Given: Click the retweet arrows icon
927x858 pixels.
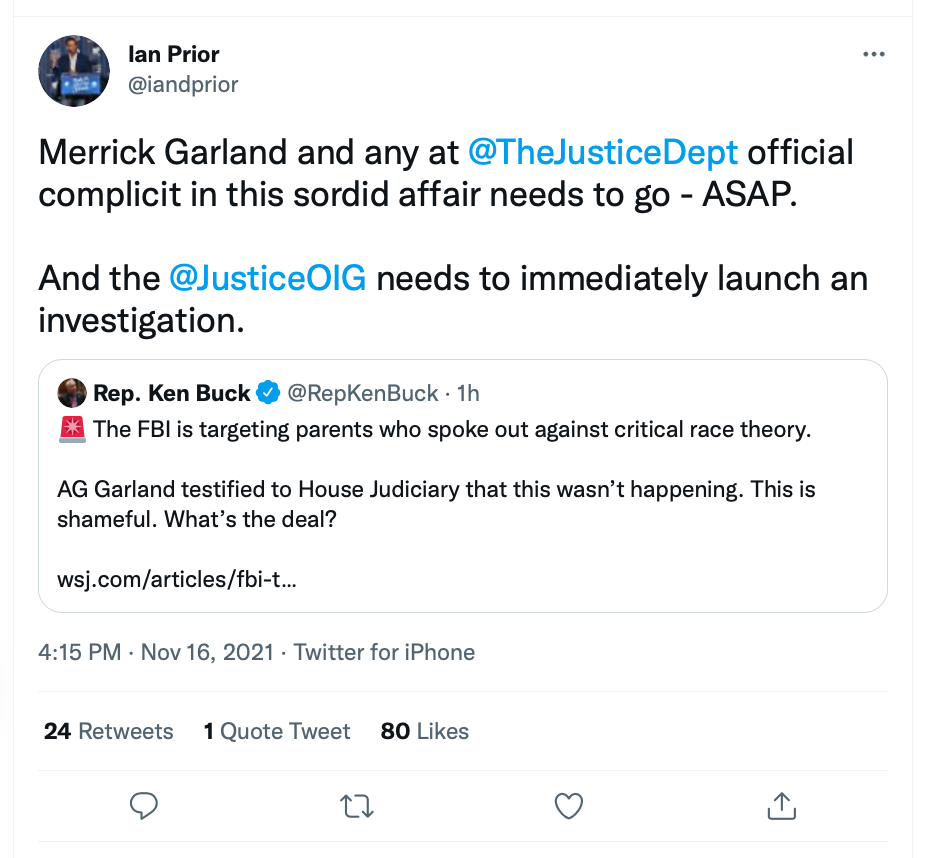Looking at the screenshot, I should coord(356,805).
